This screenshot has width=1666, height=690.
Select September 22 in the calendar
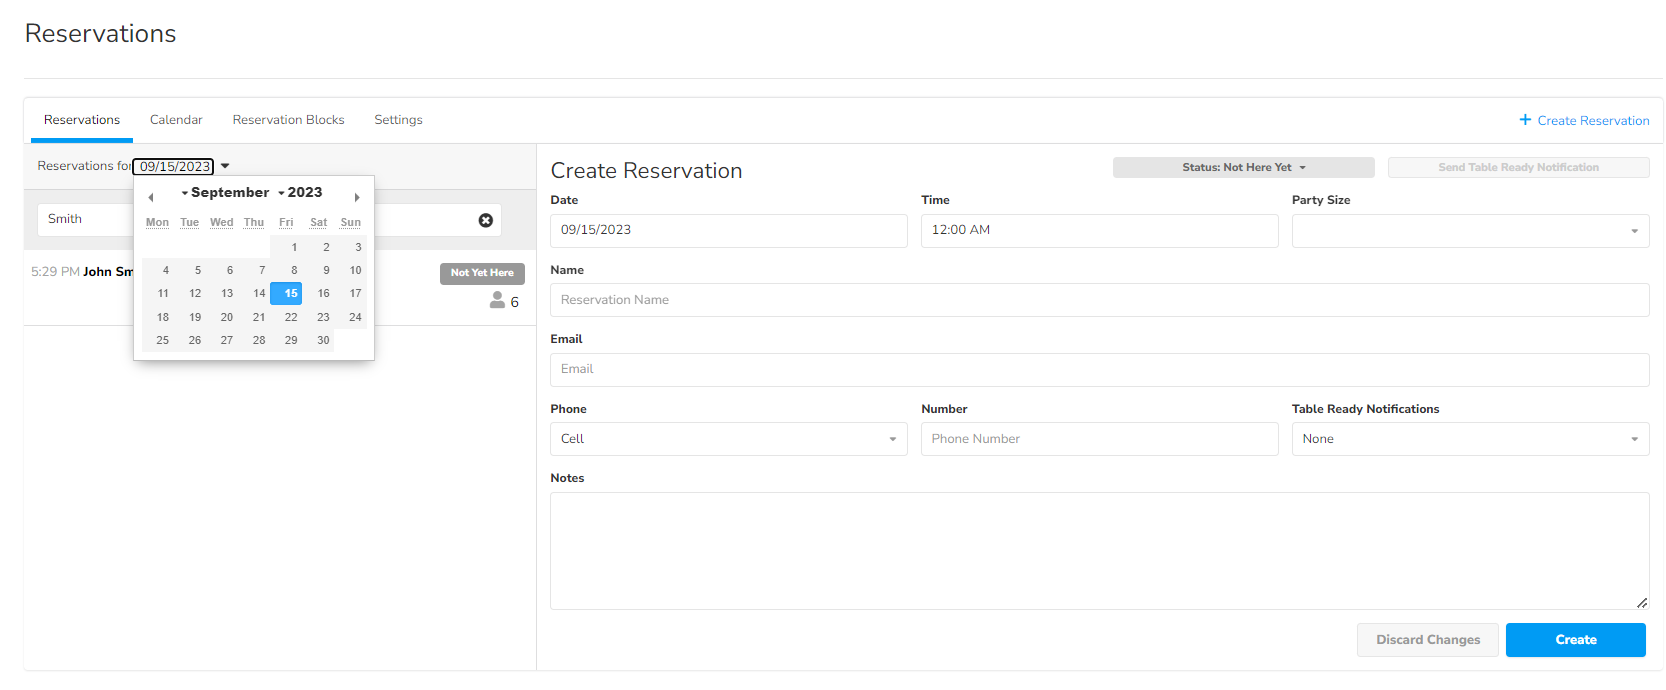pos(291,317)
